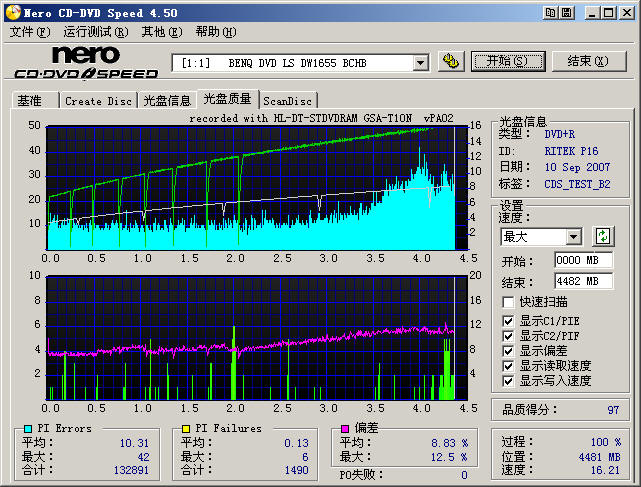Screen dimensions: 641x487
Task: Switch to the ScanDisc tab
Action: (288, 101)
